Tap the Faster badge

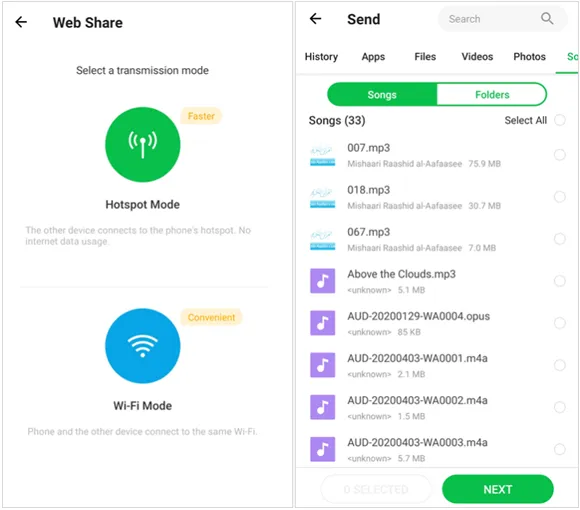coord(201,116)
